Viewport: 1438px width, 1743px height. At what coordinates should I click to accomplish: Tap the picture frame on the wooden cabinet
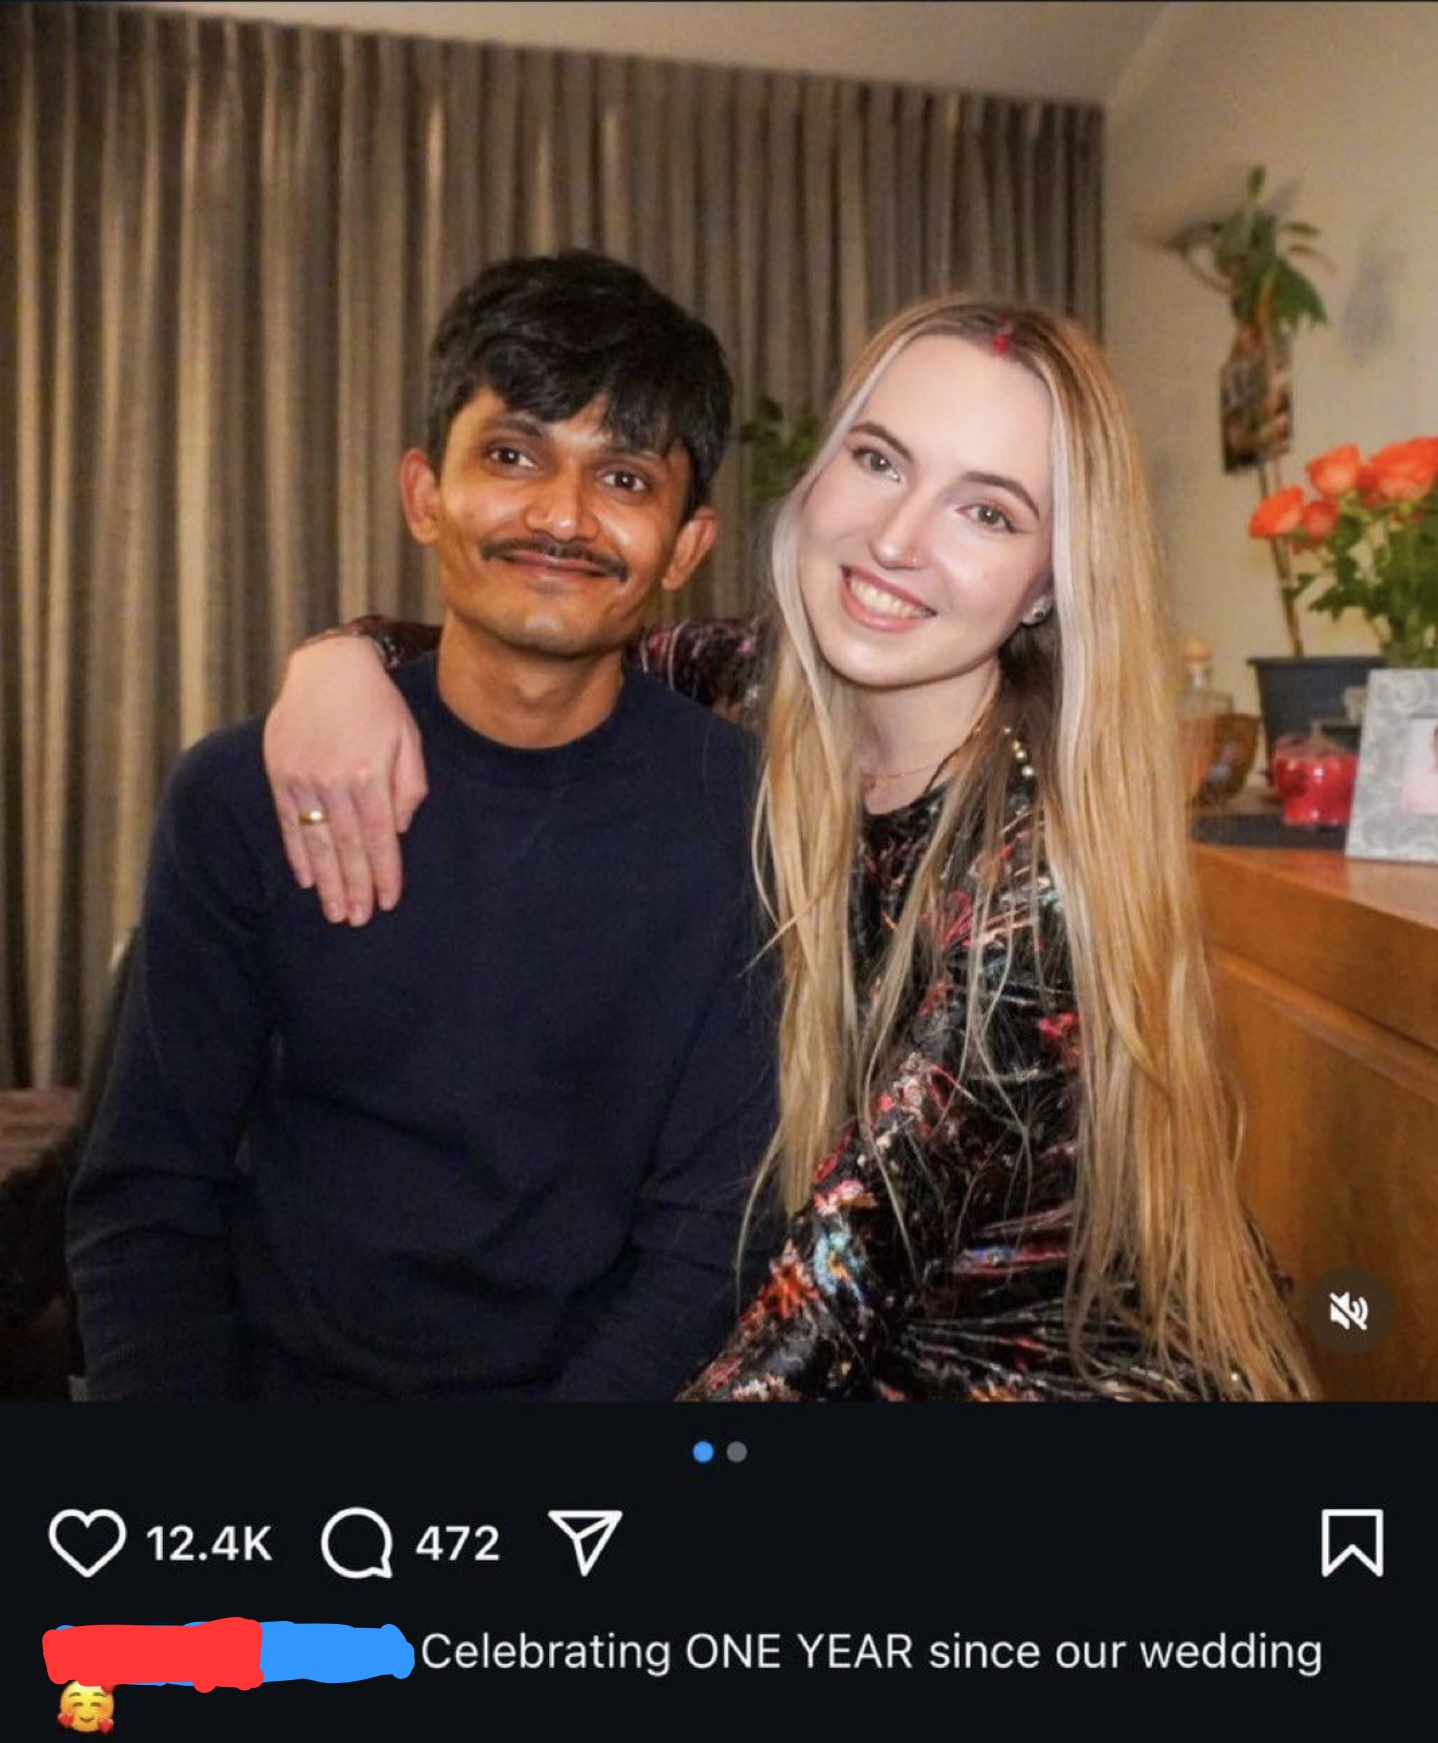[1393, 765]
